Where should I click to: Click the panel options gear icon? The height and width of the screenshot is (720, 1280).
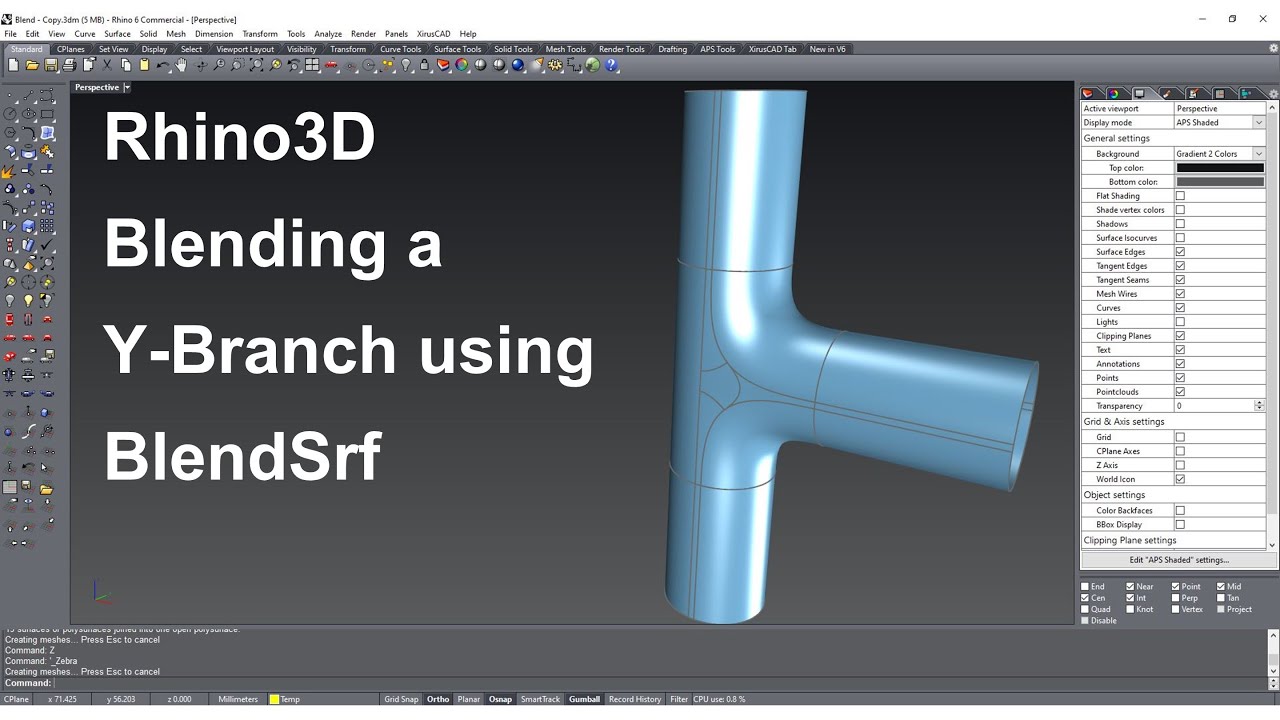coord(1274,94)
